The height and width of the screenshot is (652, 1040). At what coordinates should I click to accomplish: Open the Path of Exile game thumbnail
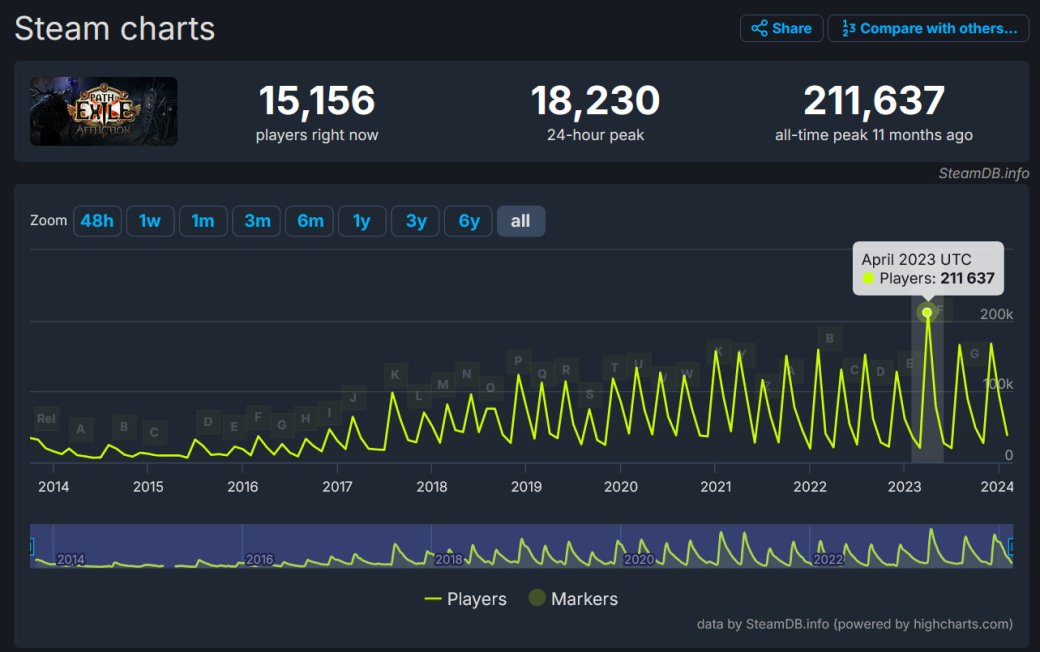[103, 111]
